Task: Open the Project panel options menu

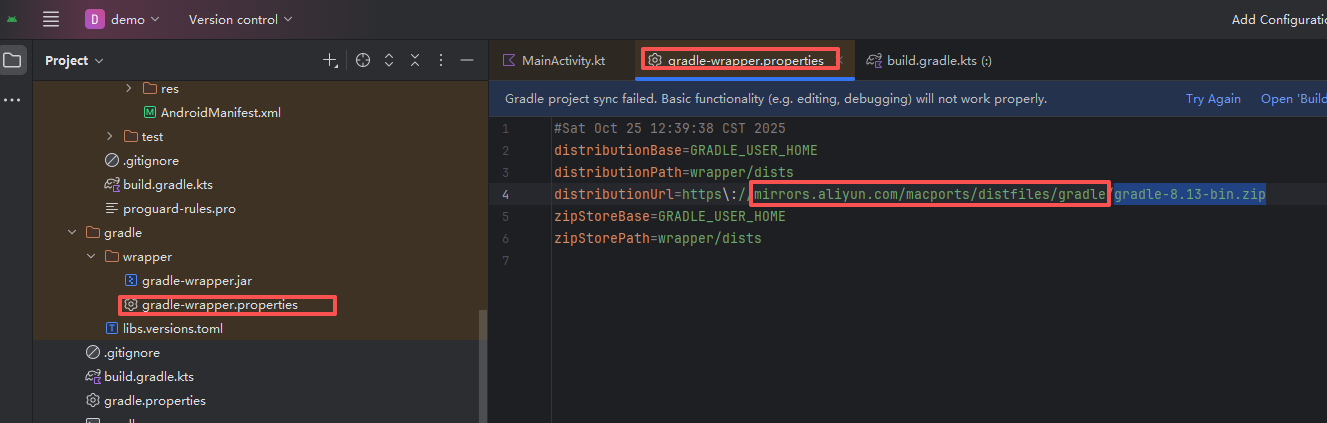Action: [x=440, y=61]
